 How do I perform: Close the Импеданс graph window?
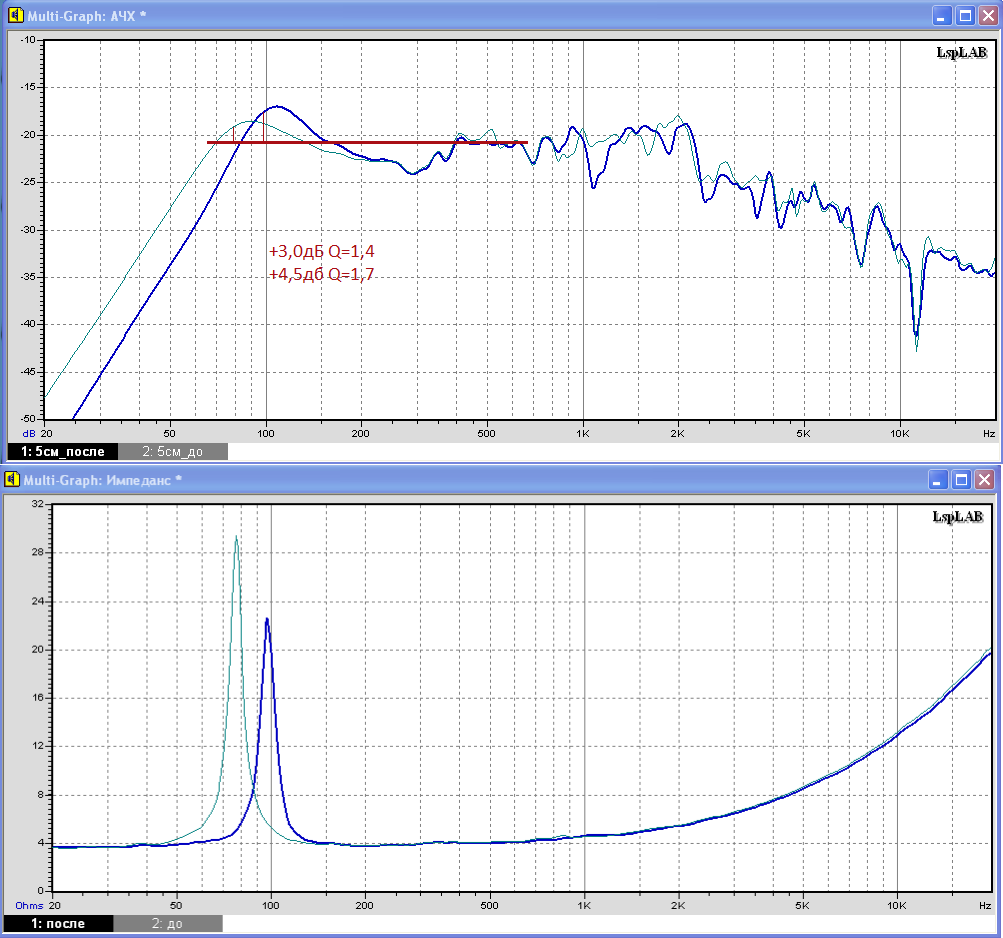coord(988,480)
